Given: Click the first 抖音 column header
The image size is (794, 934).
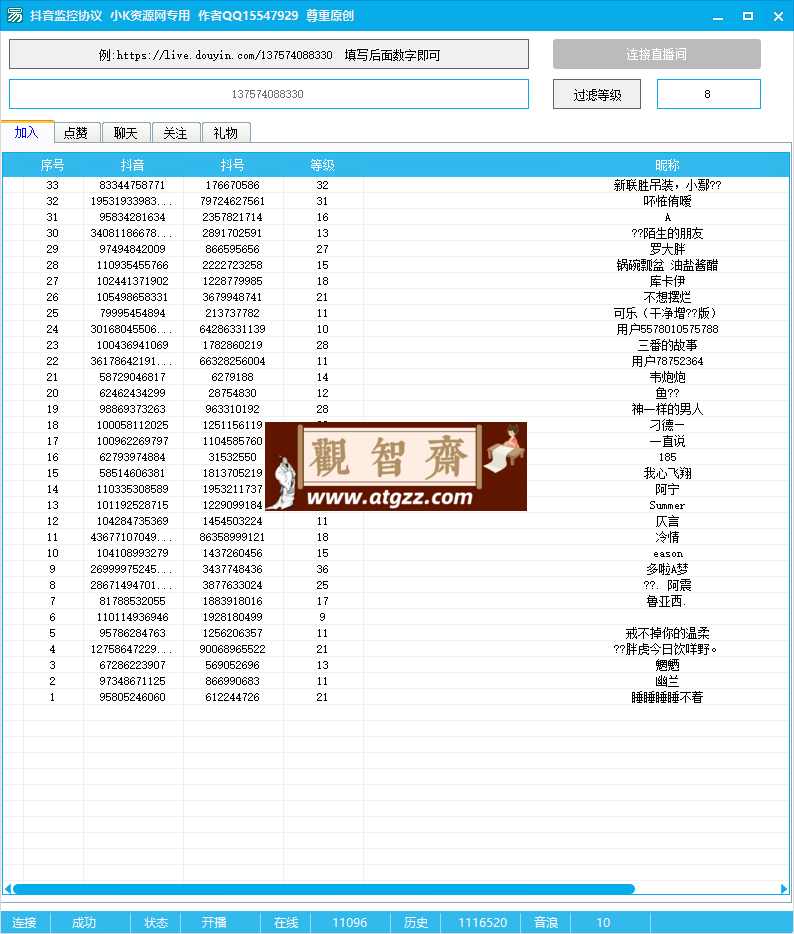Looking at the screenshot, I should click(x=132, y=165).
